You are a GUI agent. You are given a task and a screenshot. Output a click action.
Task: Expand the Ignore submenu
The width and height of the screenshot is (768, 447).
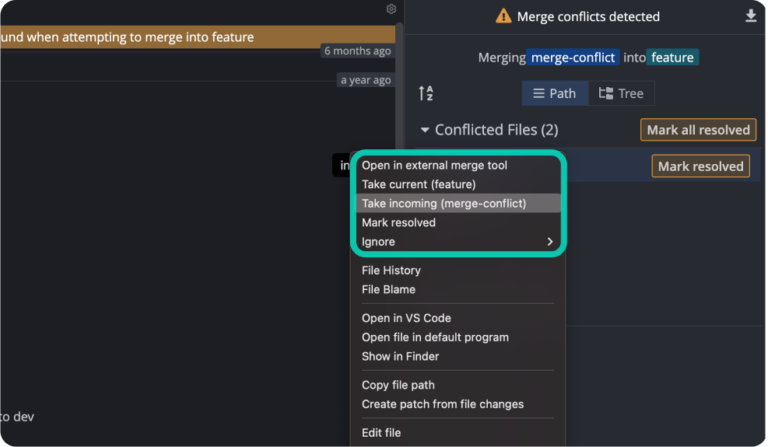[x=549, y=242]
